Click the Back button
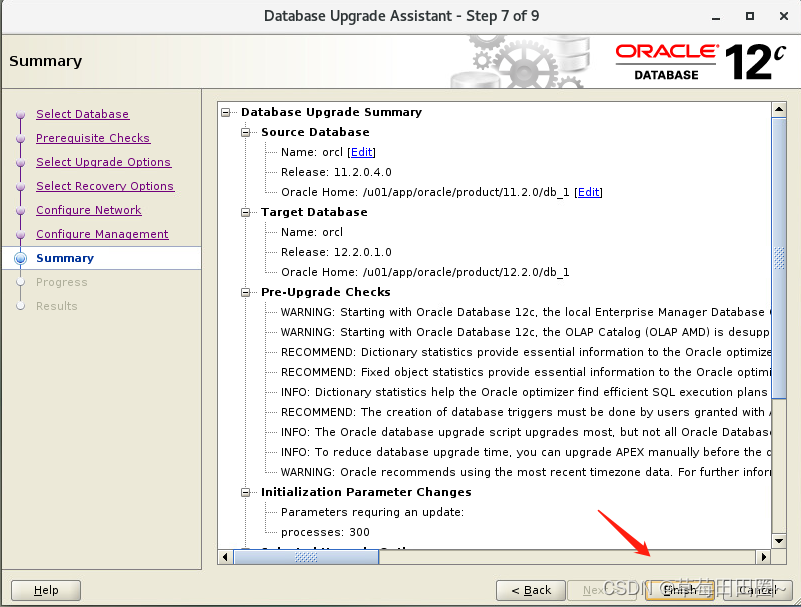 531,590
